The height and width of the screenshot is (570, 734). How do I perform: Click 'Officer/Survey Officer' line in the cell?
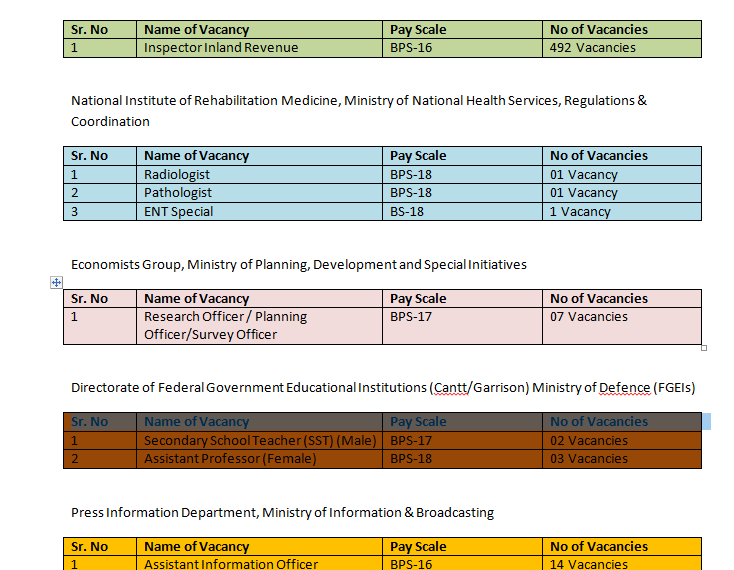coord(210,335)
